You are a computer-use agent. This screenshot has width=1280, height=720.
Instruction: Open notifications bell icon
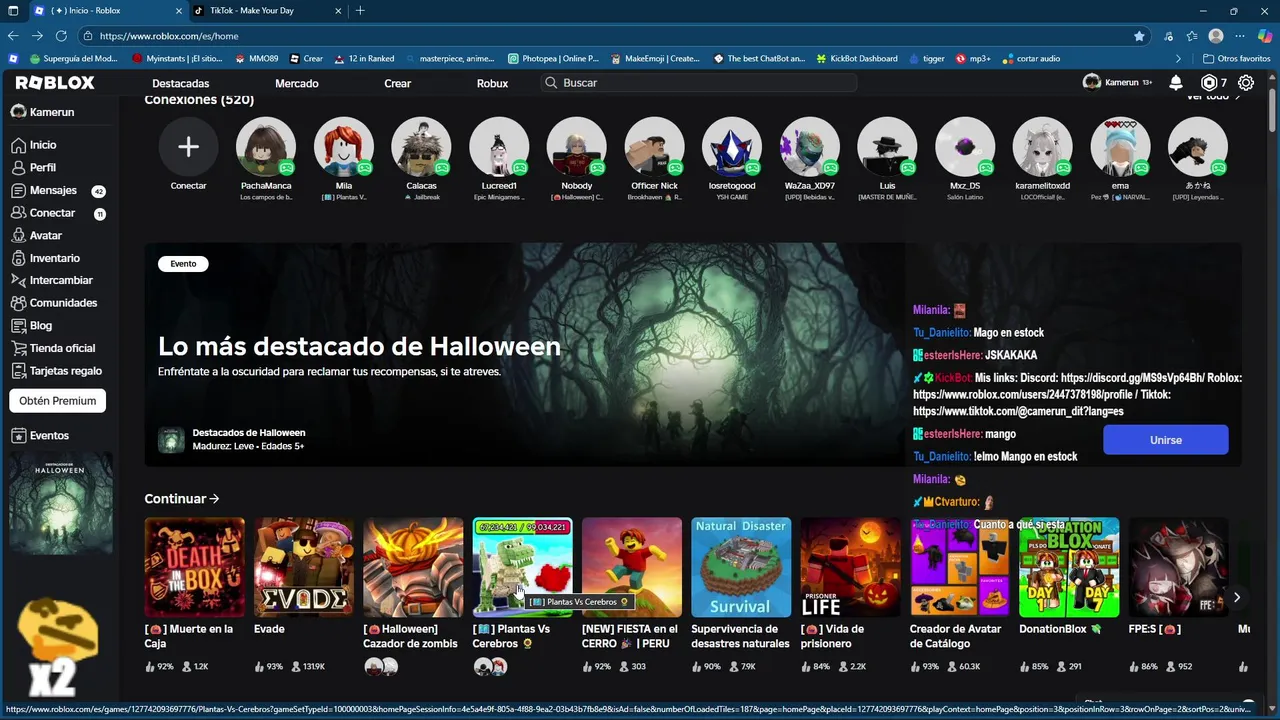coord(1176,83)
